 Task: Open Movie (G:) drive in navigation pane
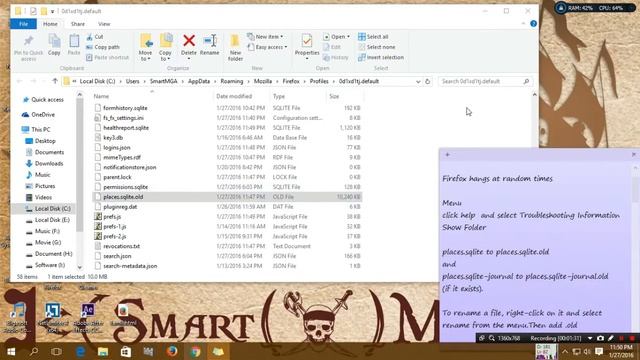(x=48, y=242)
